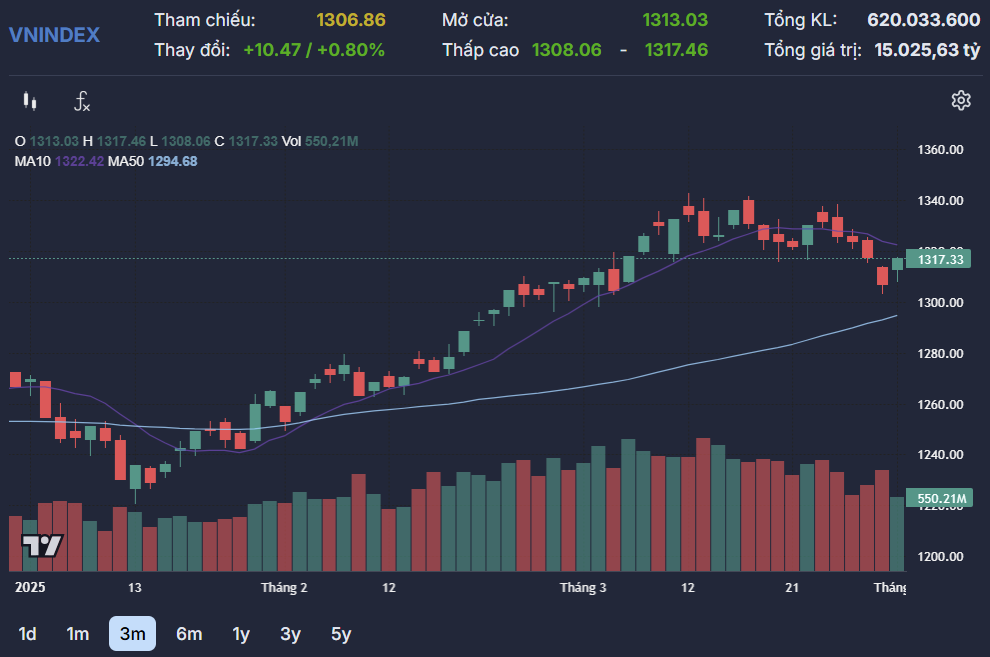Switch chart to 5y range

click(341, 634)
